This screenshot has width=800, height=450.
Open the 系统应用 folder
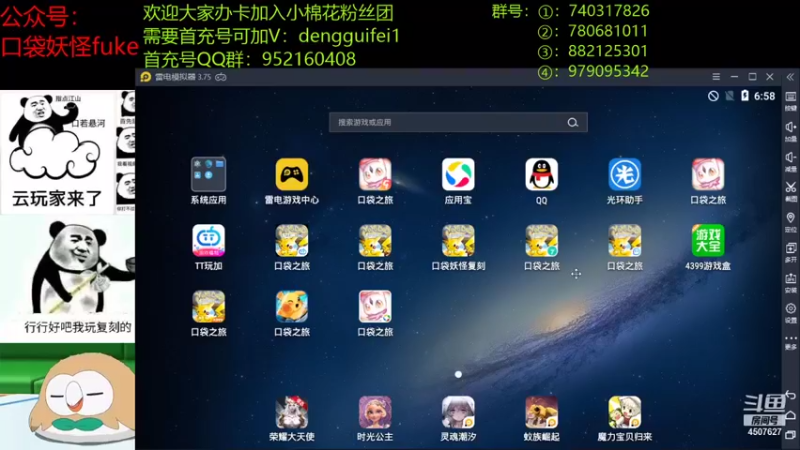[x=208, y=174]
